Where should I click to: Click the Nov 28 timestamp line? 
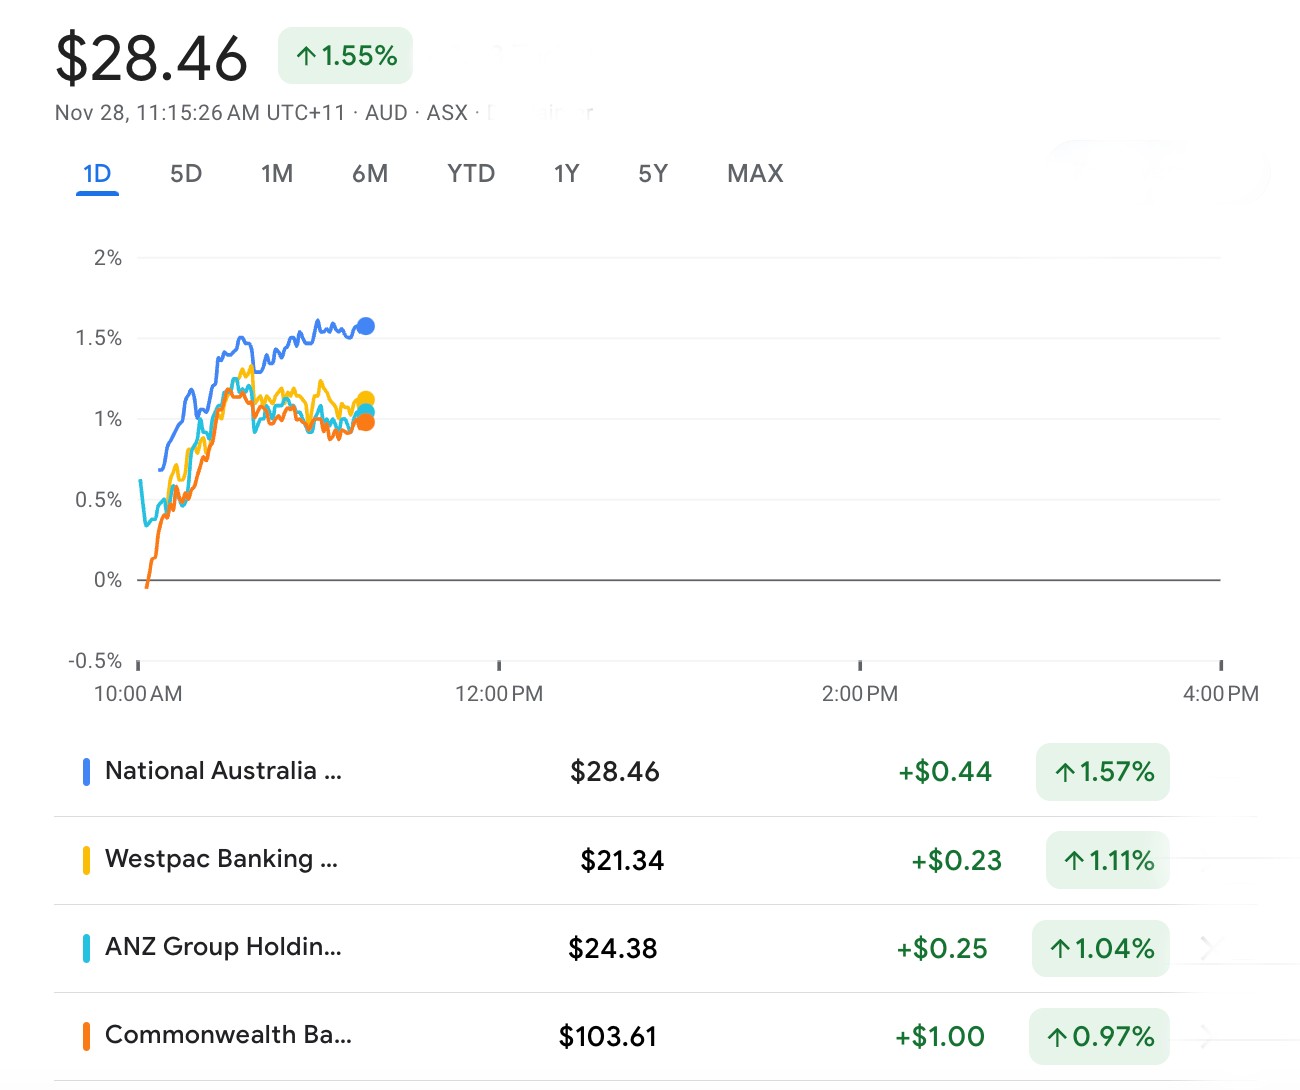261,113
